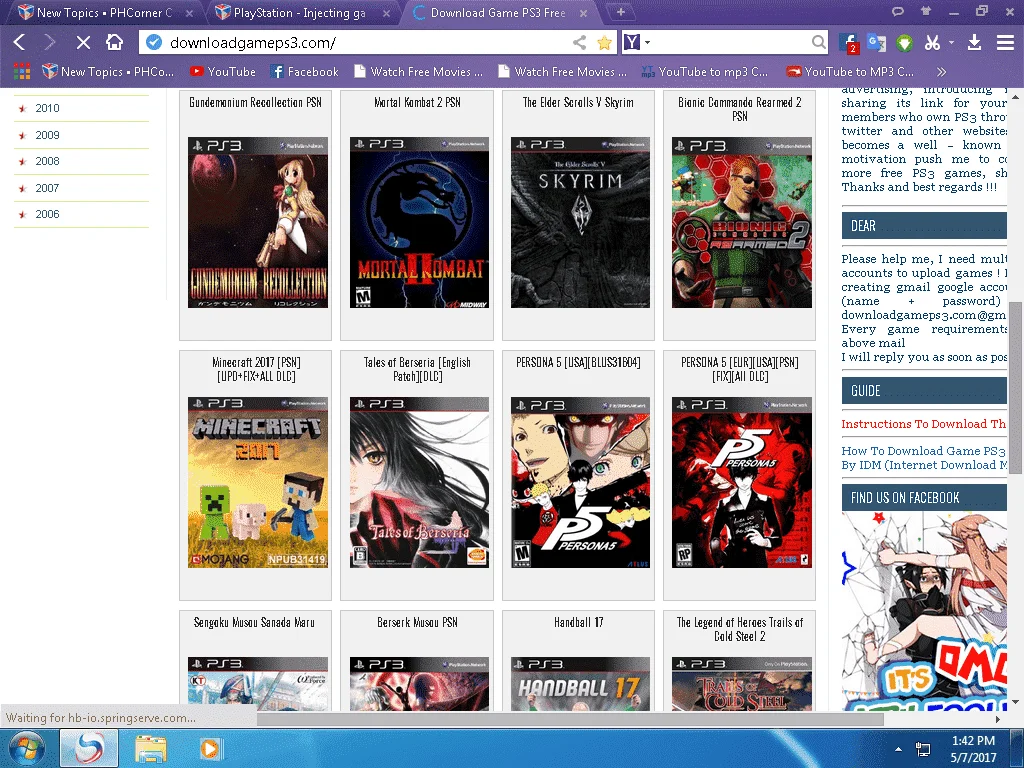This screenshot has height=768, width=1024.
Task: Open Gundemonium Recollection PSN cover
Action: pyautogui.click(x=258, y=223)
